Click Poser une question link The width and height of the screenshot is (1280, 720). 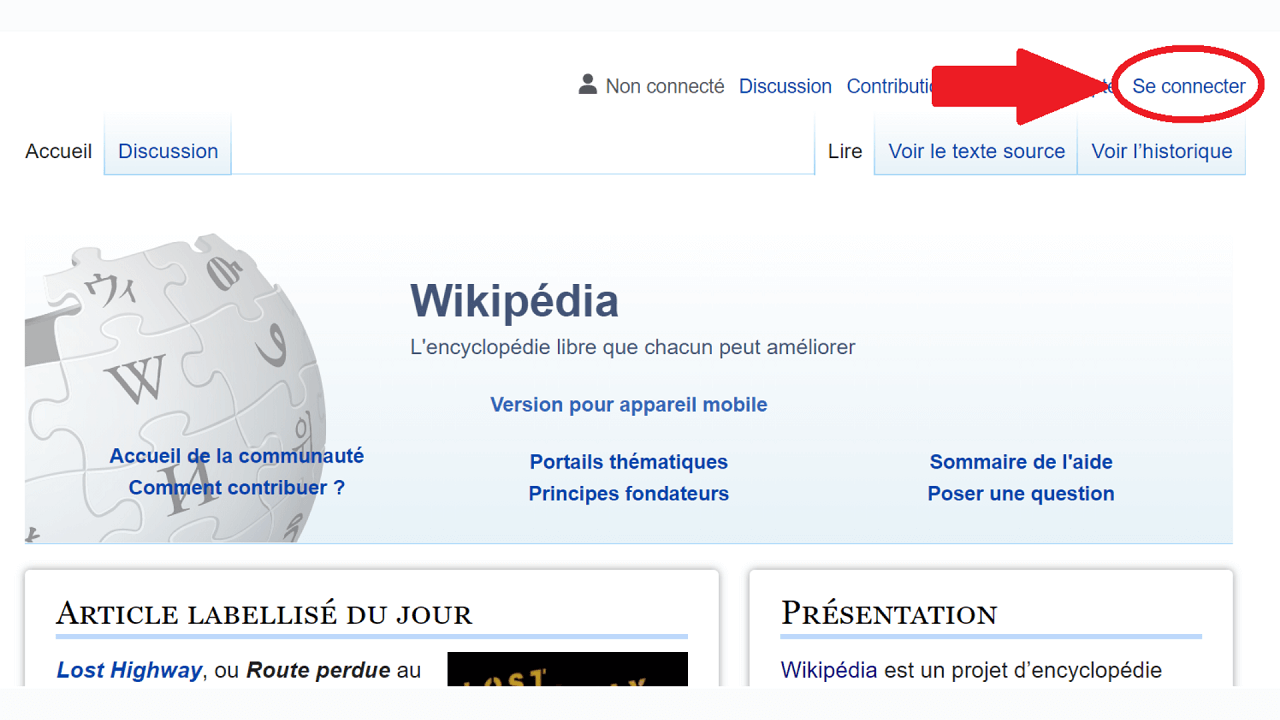pyautogui.click(x=1021, y=494)
